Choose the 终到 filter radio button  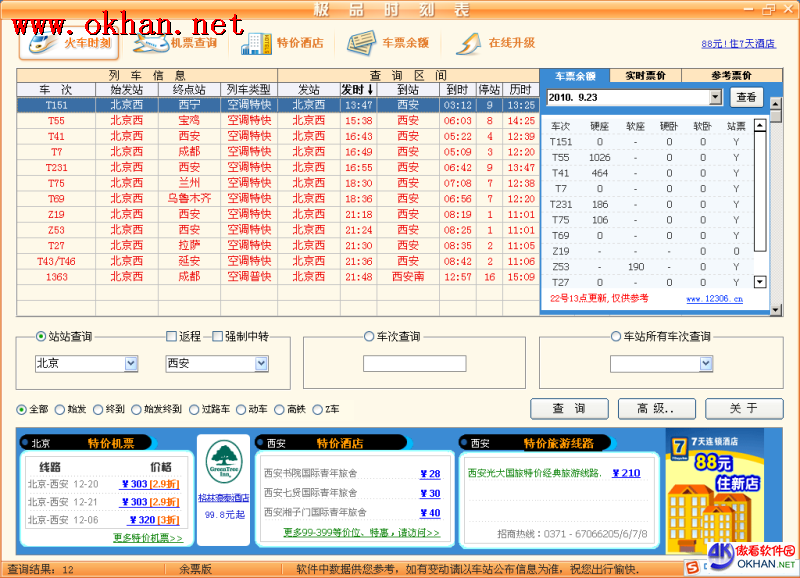[98, 409]
